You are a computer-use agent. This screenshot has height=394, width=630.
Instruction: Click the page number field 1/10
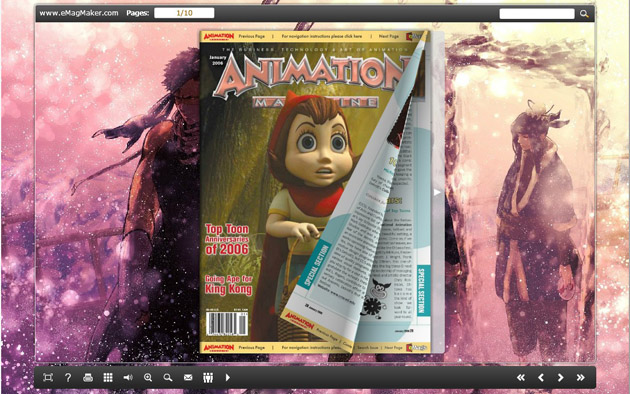coord(184,13)
